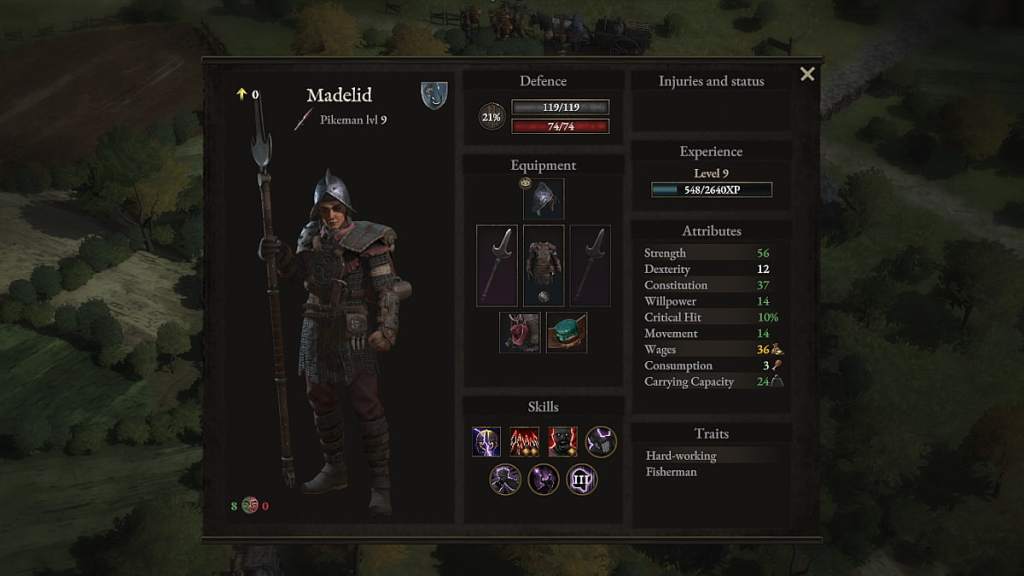Click the Wages attribute row
This screenshot has height=576, width=1024.
tap(712, 349)
